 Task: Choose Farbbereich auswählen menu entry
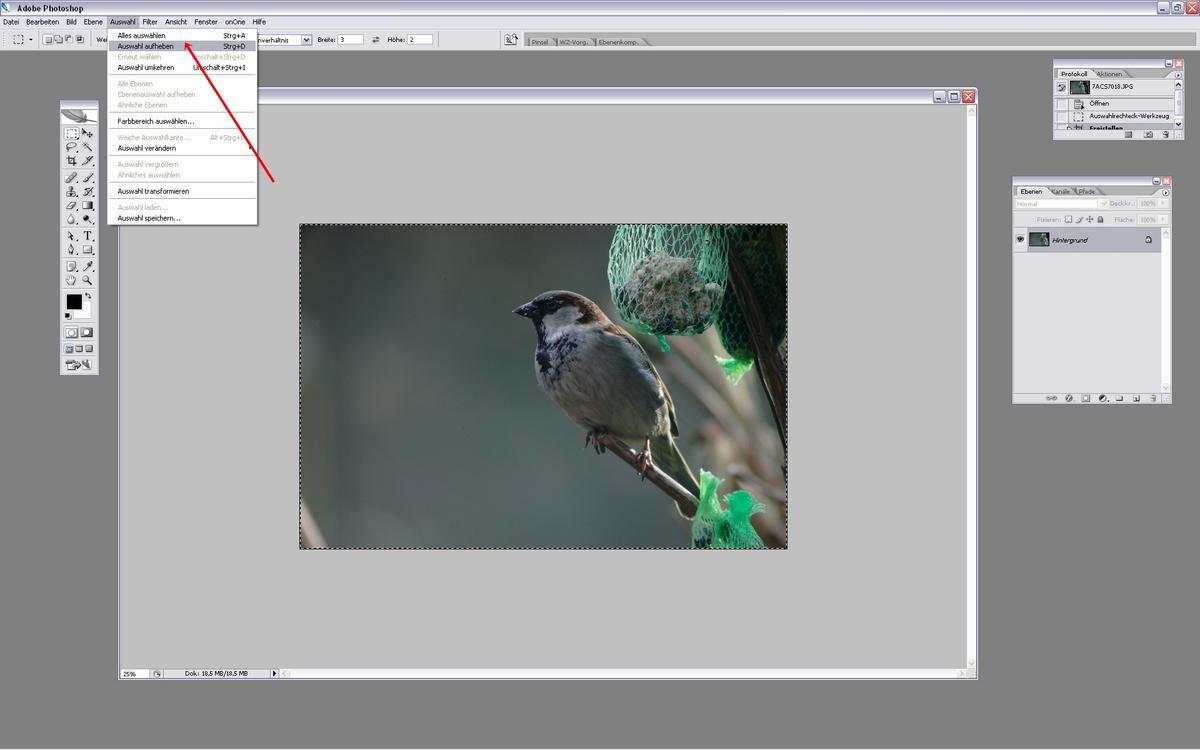coord(182,121)
